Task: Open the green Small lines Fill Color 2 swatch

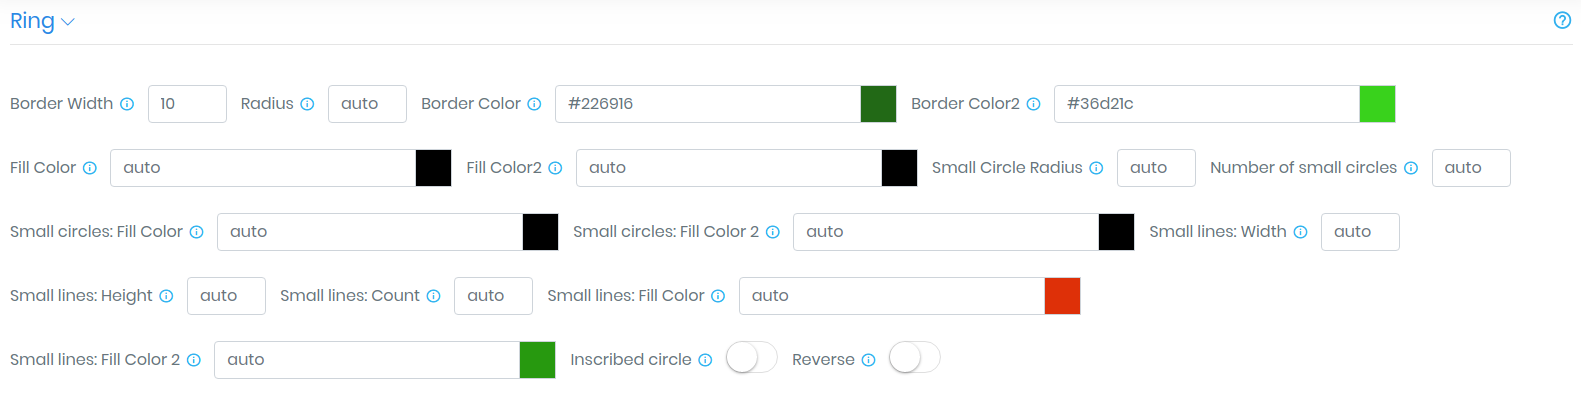Action: coord(537,360)
